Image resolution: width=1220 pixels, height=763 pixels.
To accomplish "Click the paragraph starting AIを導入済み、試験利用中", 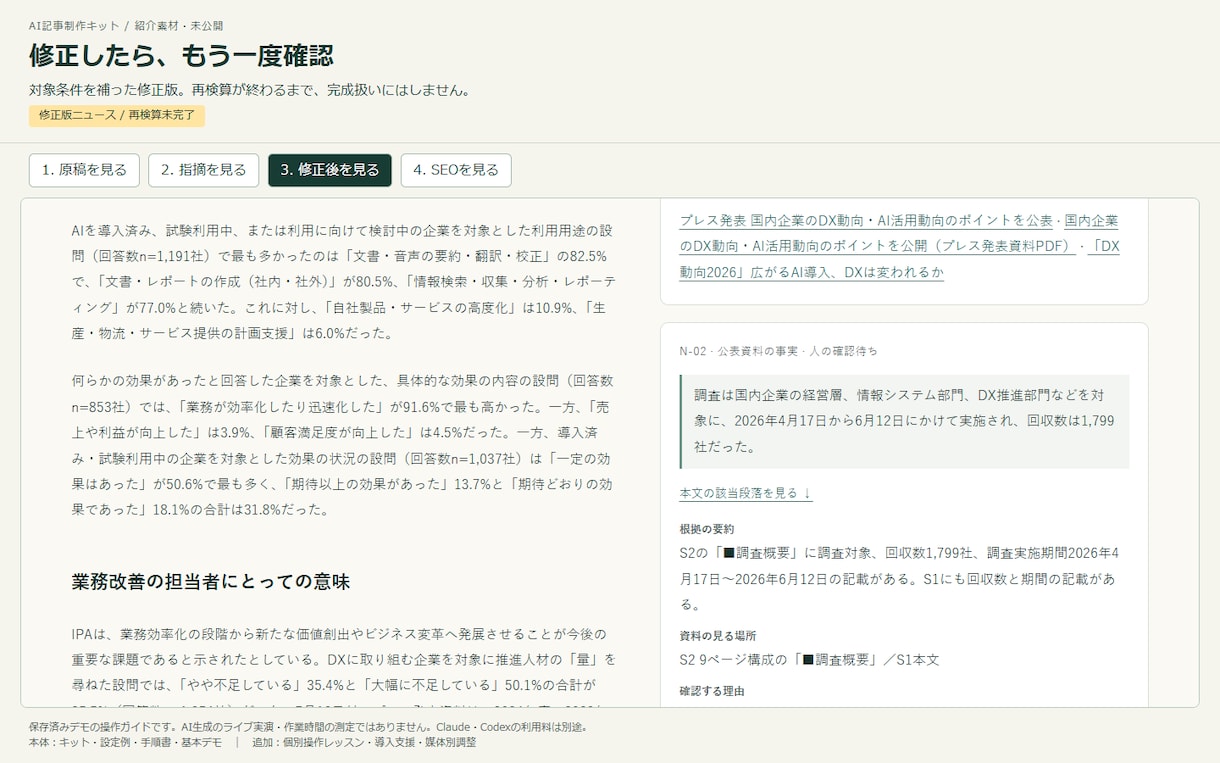I will click(344, 281).
